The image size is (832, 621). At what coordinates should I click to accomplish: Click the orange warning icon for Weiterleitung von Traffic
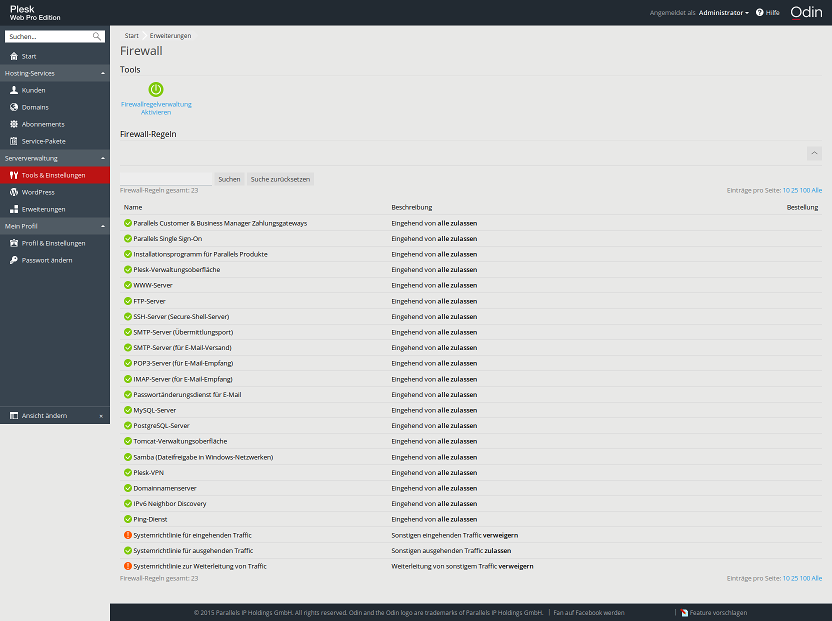pos(127,566)
